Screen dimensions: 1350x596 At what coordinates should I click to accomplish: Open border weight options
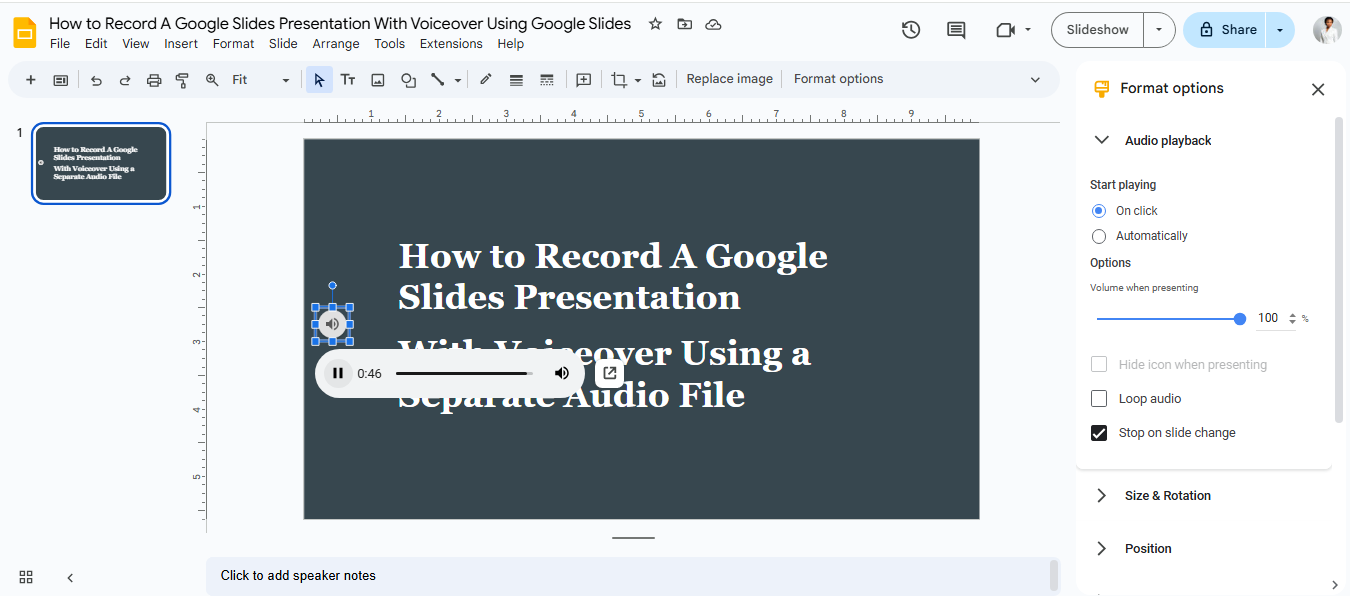(516, 80)
